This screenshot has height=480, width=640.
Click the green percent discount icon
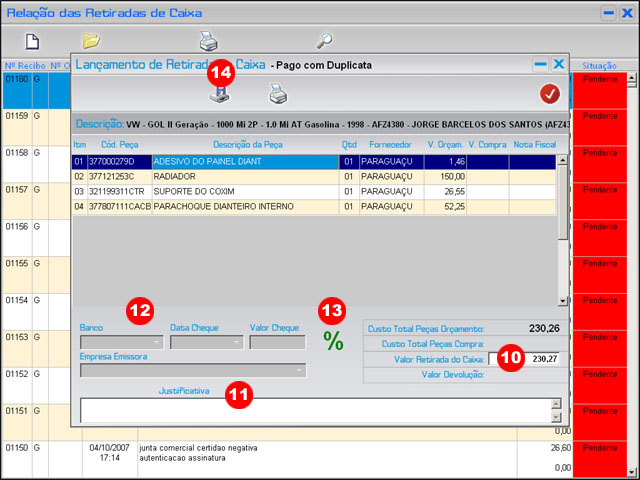(x=333, y=341)
